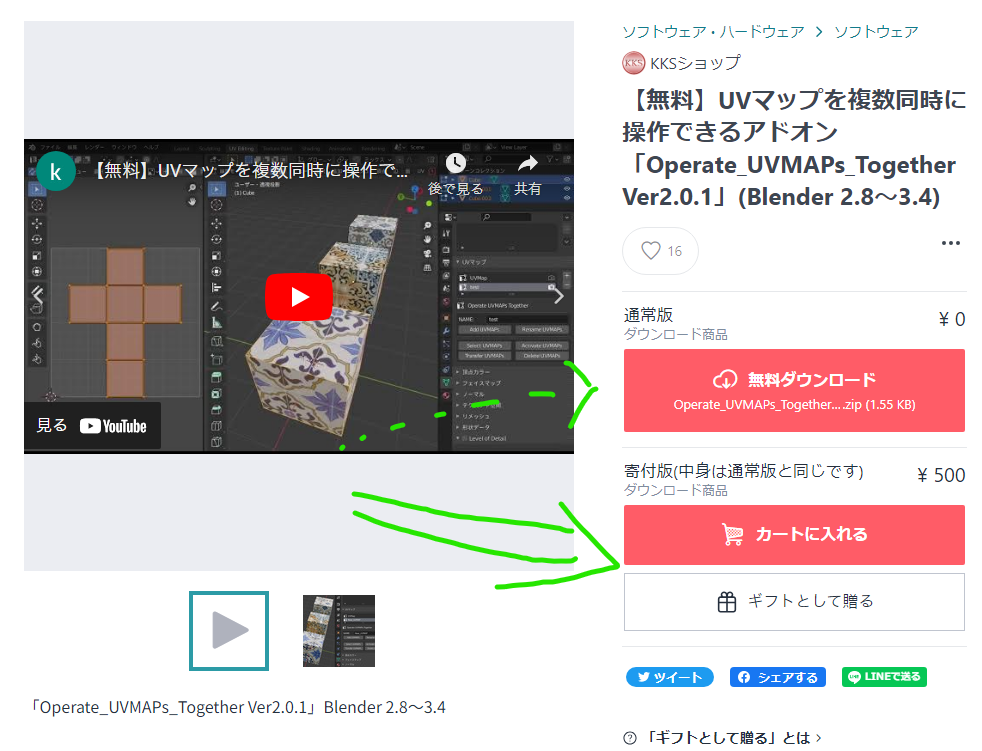Click the ¥ 500 price text
Image resolution: width=982 pixels, height=751 pixels.
click(x=941, y=475)
